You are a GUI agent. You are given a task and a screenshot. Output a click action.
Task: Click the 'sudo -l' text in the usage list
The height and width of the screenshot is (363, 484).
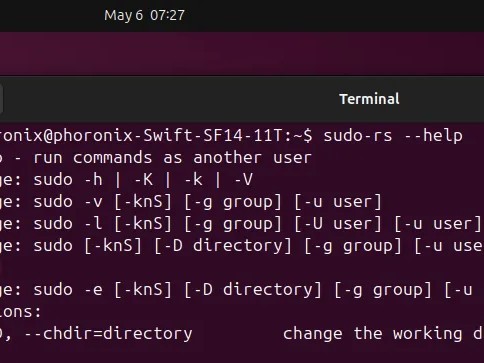click(68, 224)
